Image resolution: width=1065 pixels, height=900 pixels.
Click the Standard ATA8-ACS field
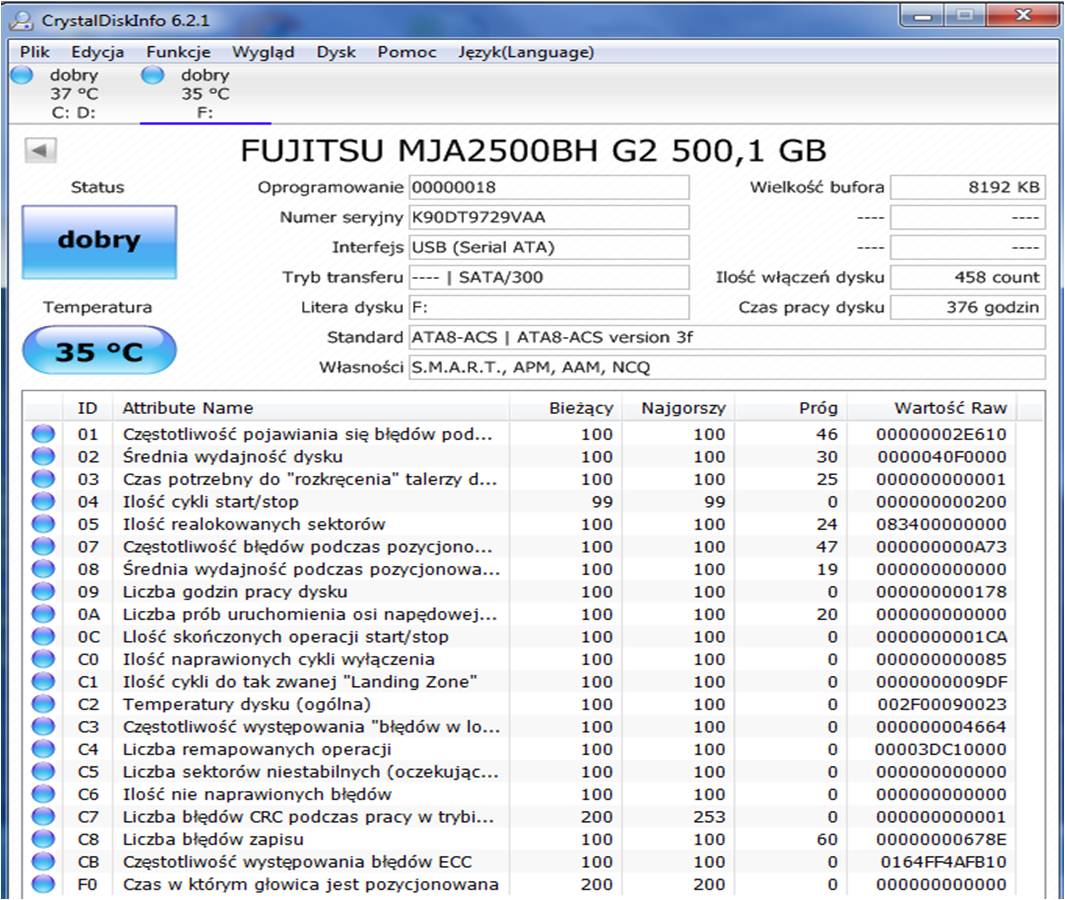727,338
